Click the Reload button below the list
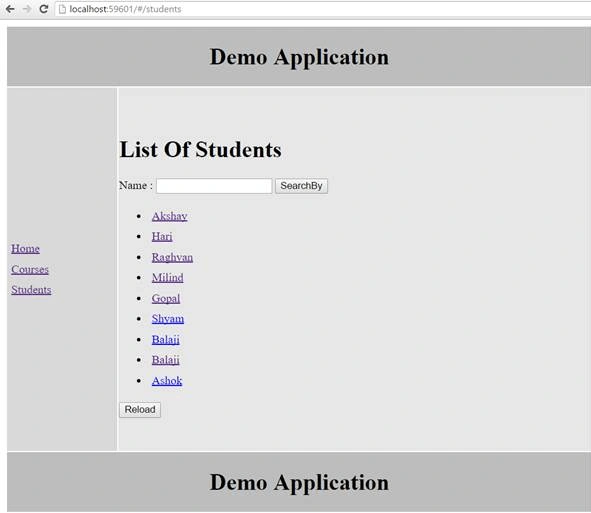This screenshot has width=591, height=513. click(x=140, y=410)
